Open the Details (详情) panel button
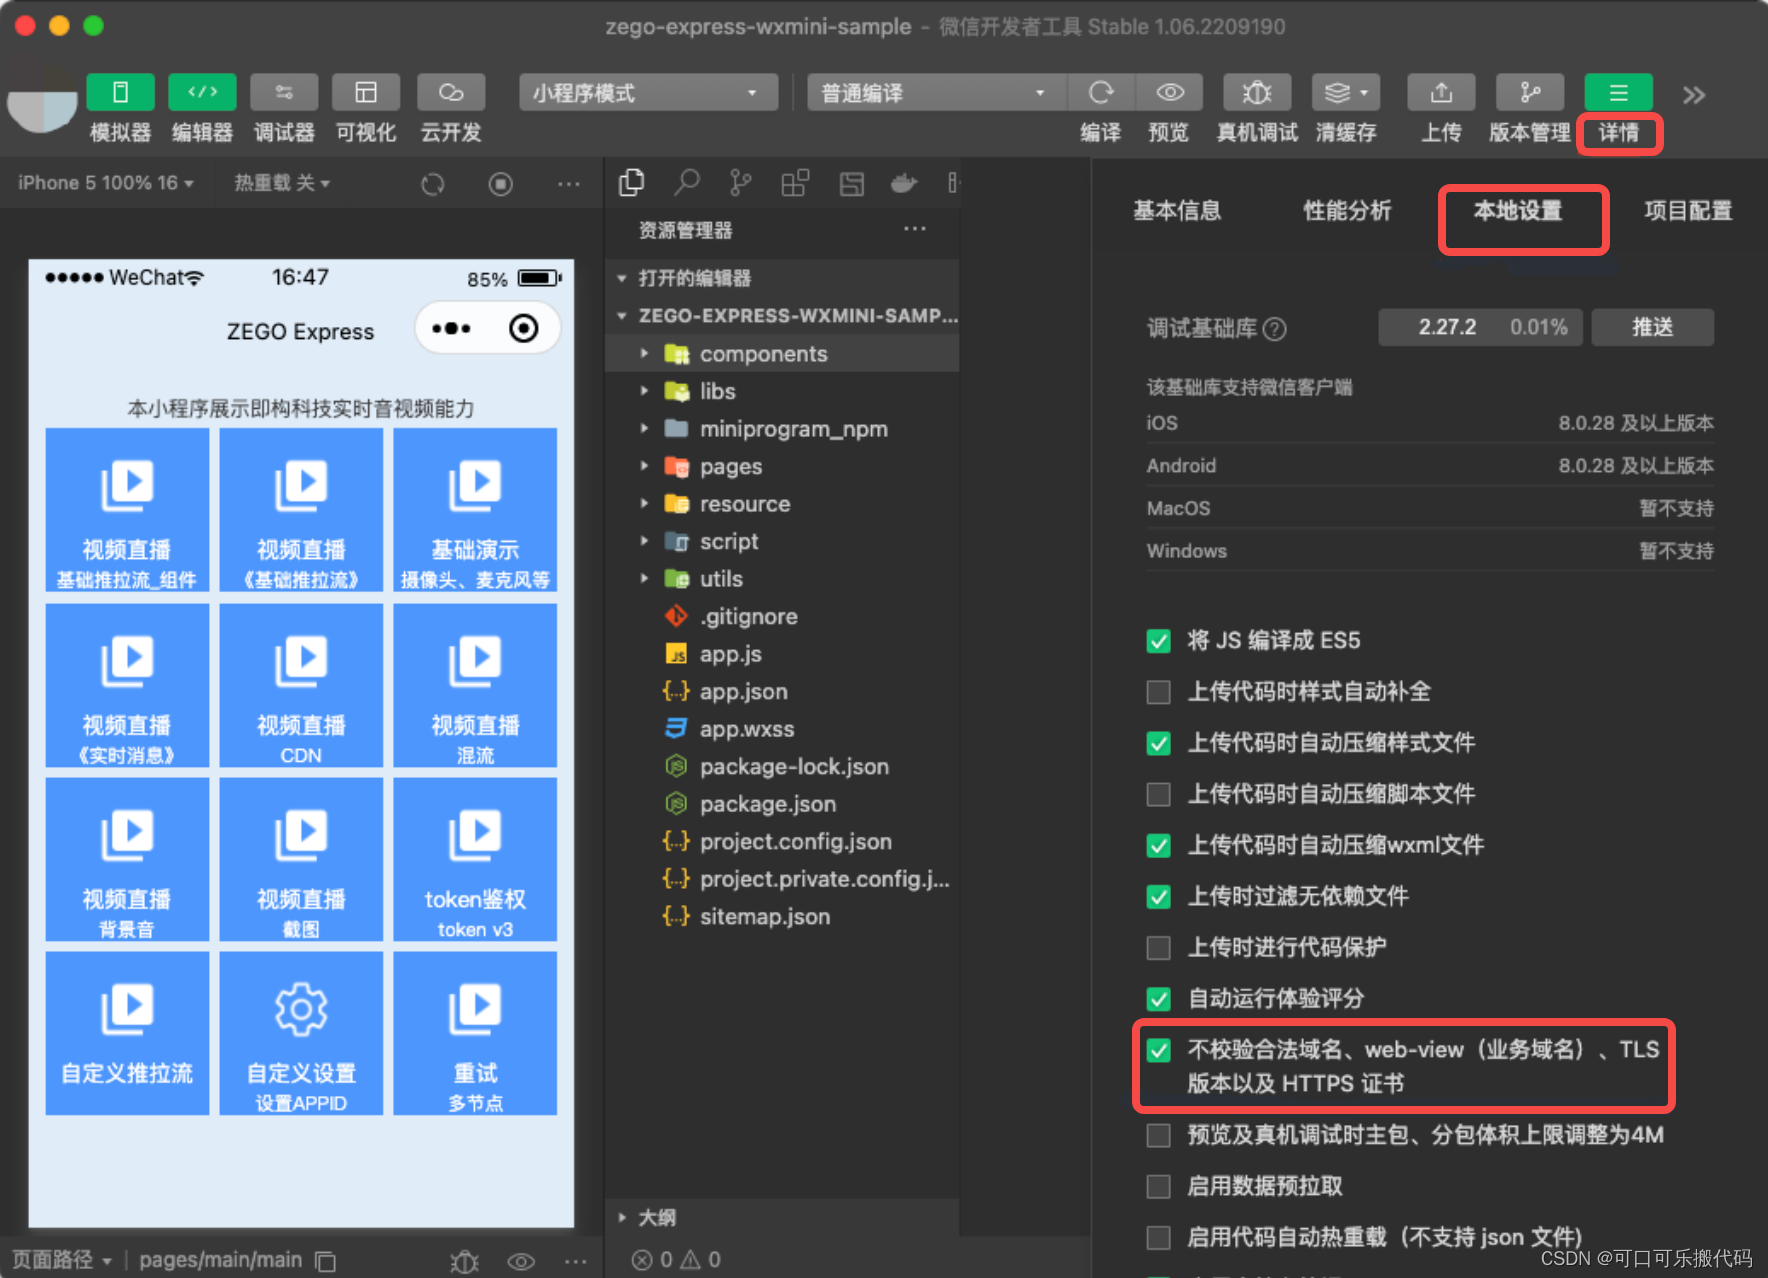The height and width of the screenshot is (1278, 1768). click(x=1618, y=93)
